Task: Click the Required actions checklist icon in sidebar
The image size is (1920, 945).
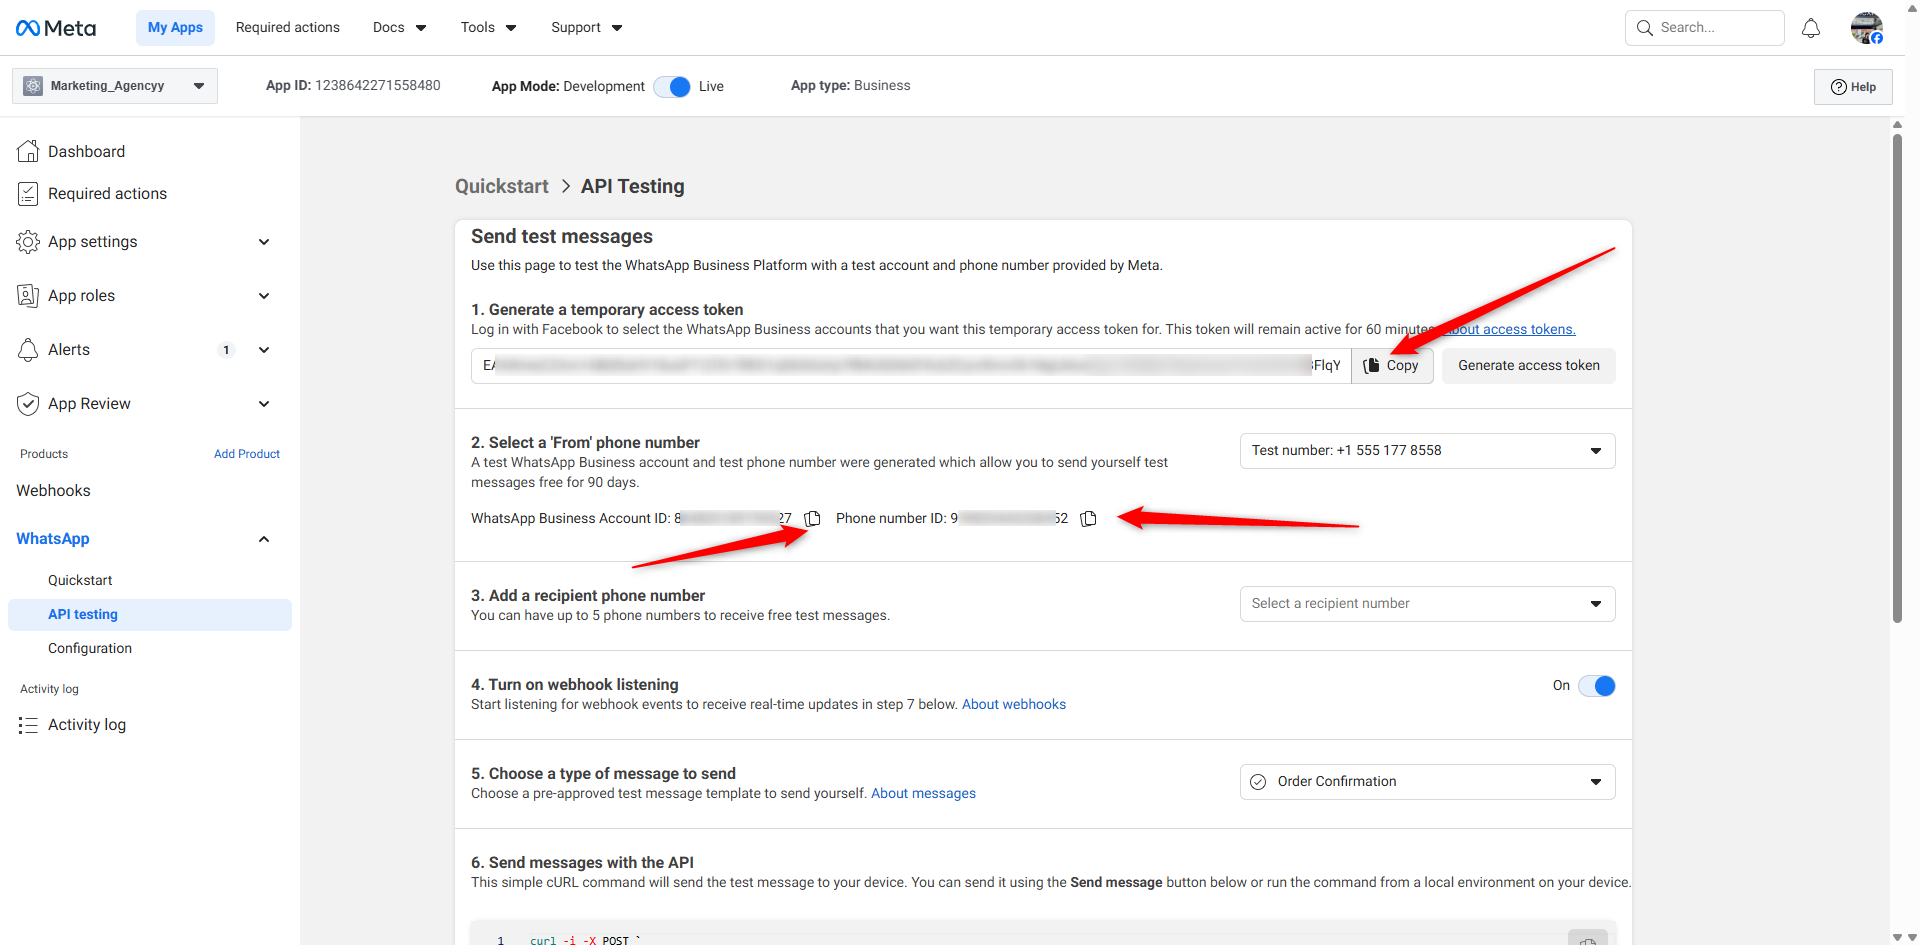Action: (x=28, y=194)
